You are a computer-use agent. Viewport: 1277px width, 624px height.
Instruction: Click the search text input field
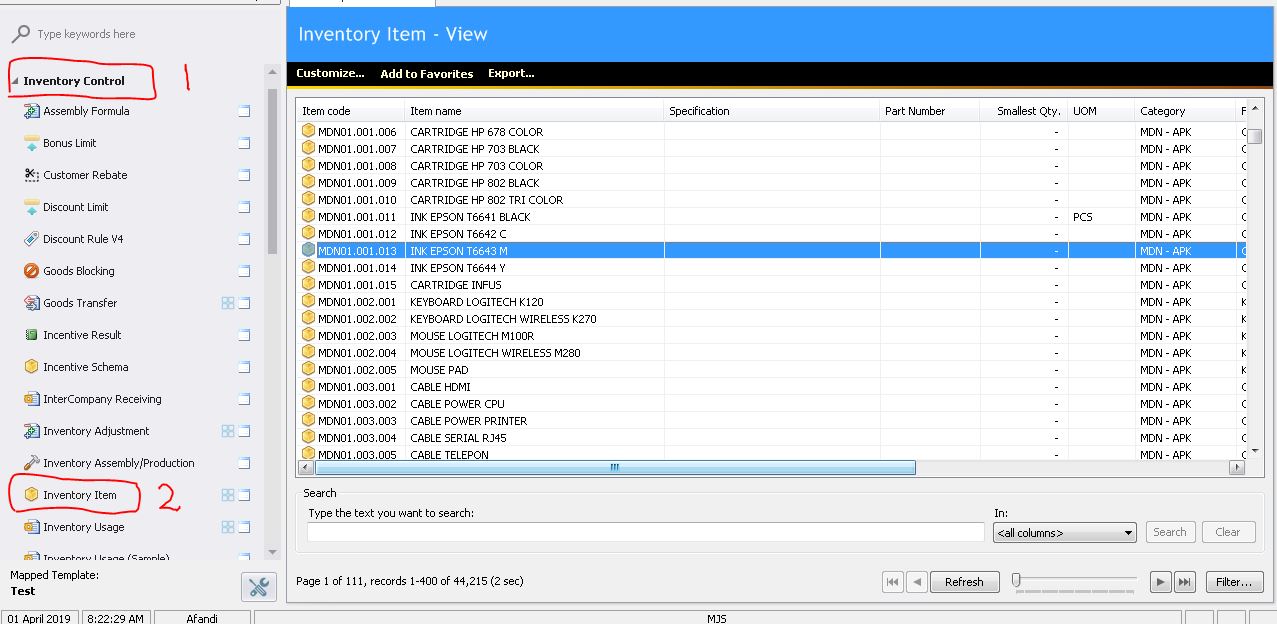[x=645, y=533]
